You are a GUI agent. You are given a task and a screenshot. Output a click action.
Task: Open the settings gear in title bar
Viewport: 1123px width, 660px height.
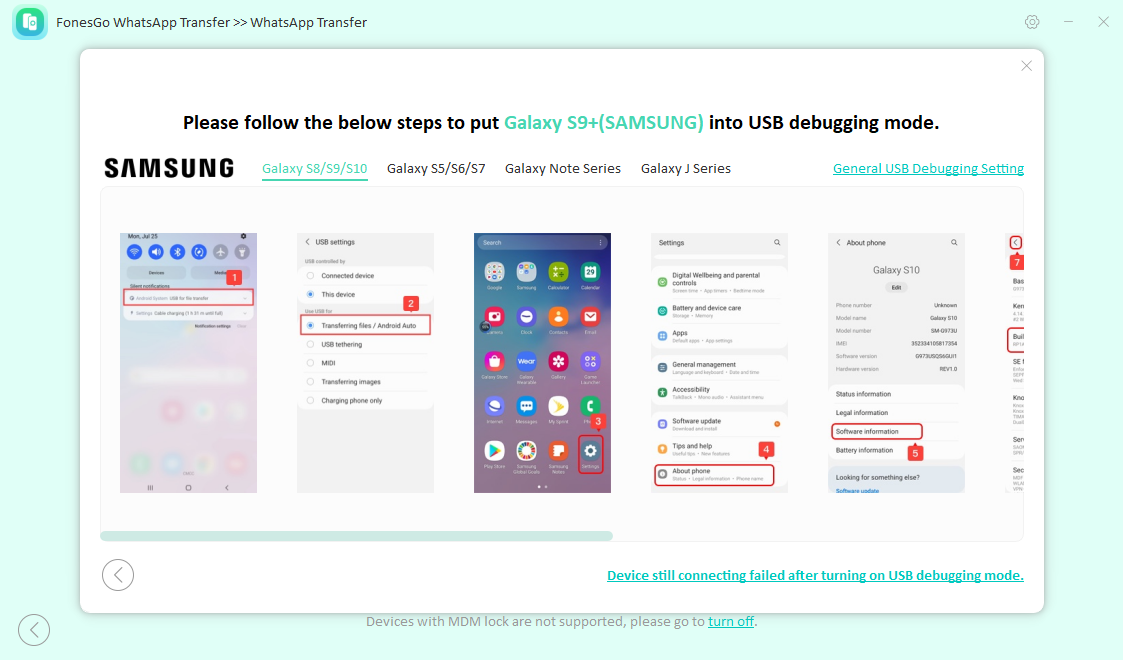1031,22
